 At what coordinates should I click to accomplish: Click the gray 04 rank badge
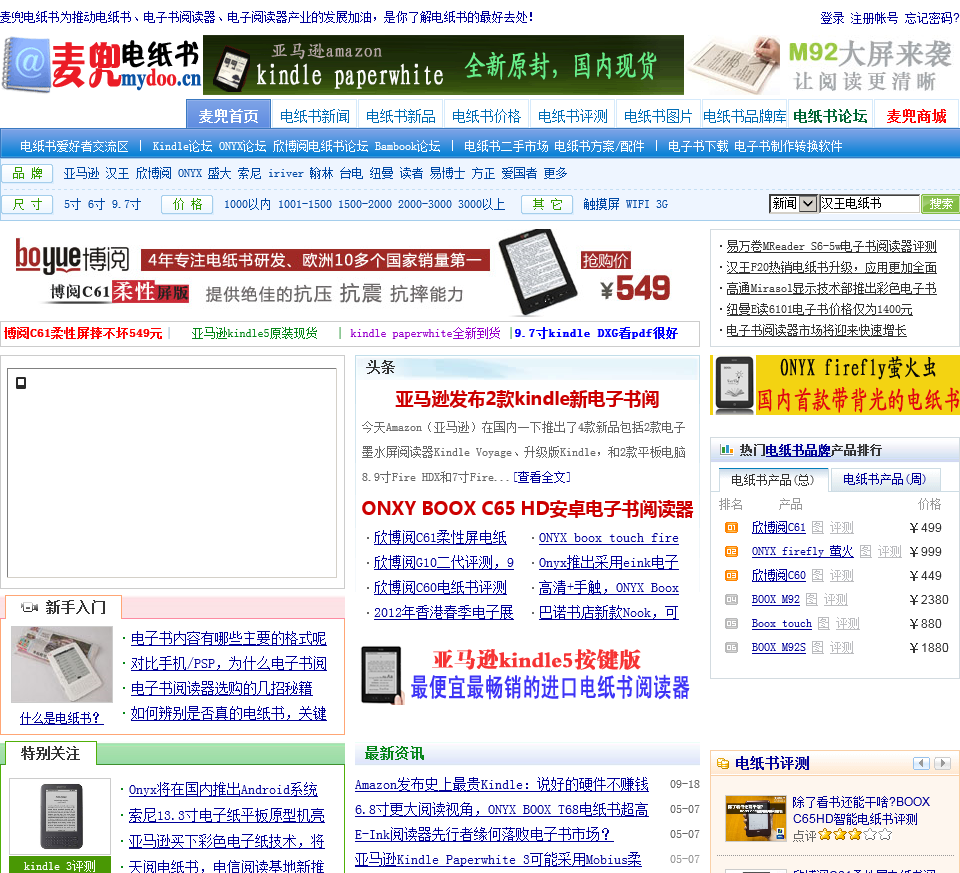point(732,599)
